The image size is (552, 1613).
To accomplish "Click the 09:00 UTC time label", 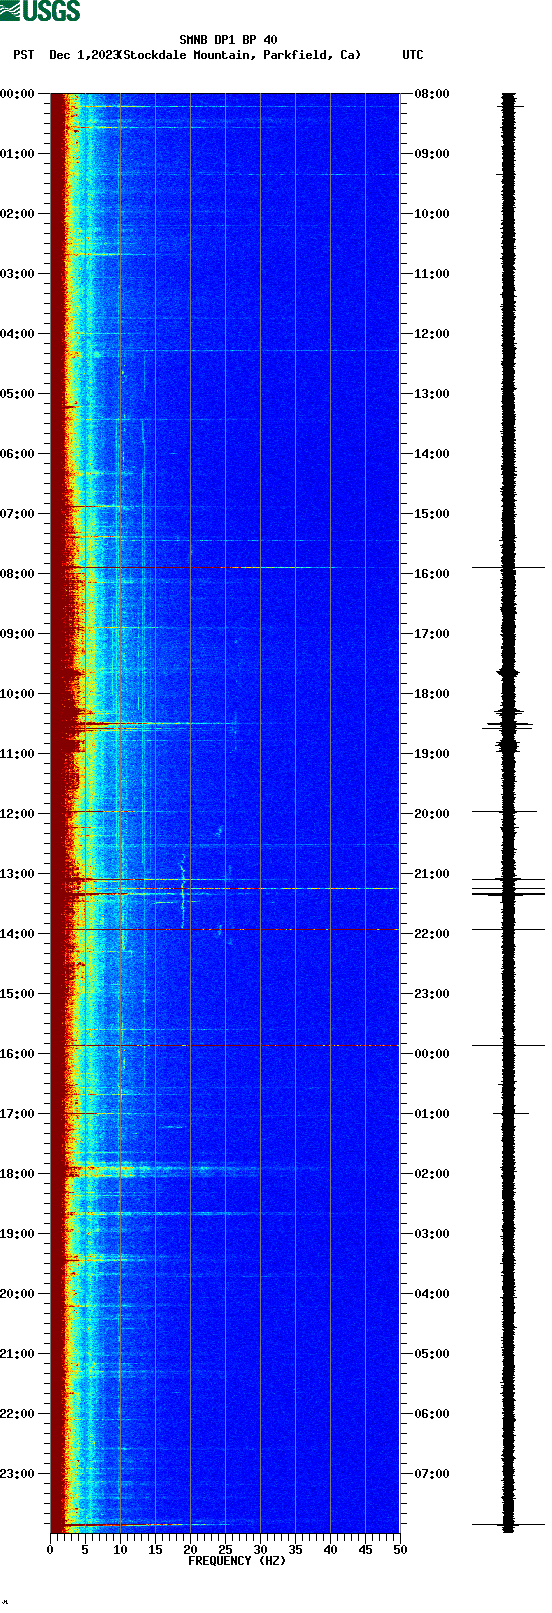I will pyautogui.click(x=432, y=154).
